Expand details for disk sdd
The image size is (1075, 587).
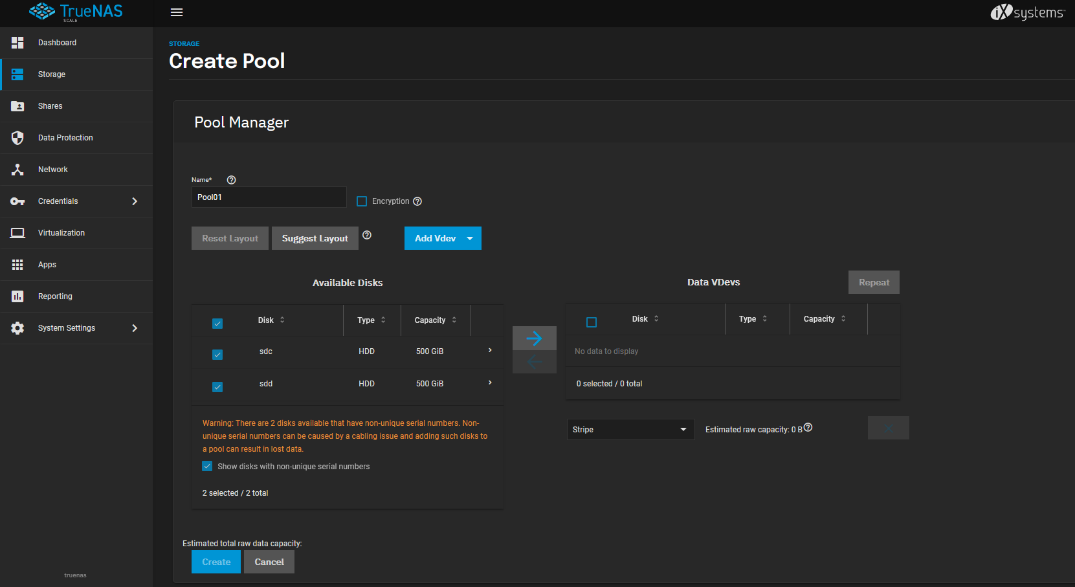(x=490, y=383)
